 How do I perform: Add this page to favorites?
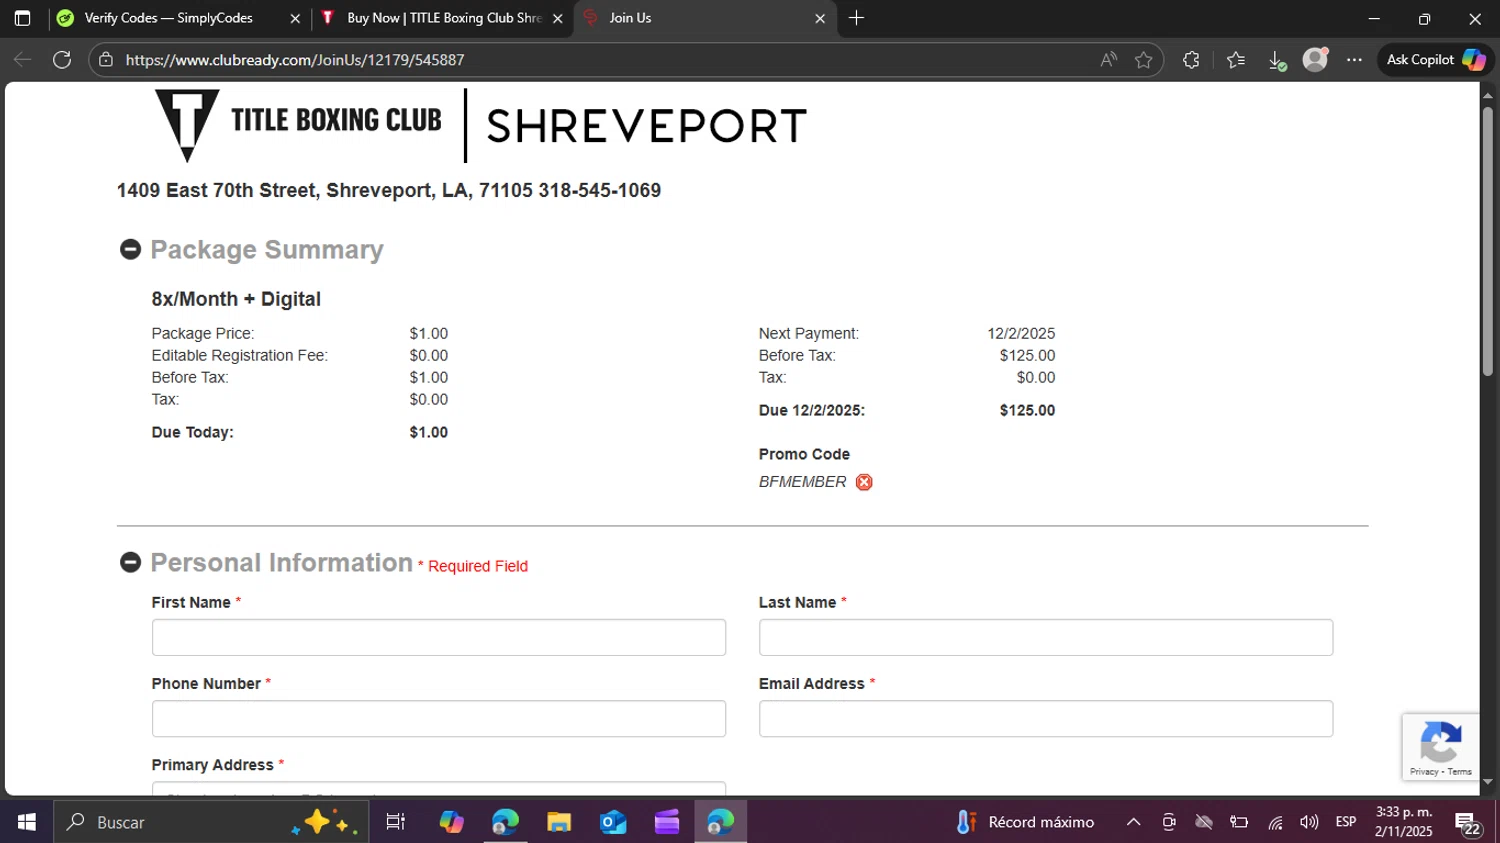pos(1143,60)
